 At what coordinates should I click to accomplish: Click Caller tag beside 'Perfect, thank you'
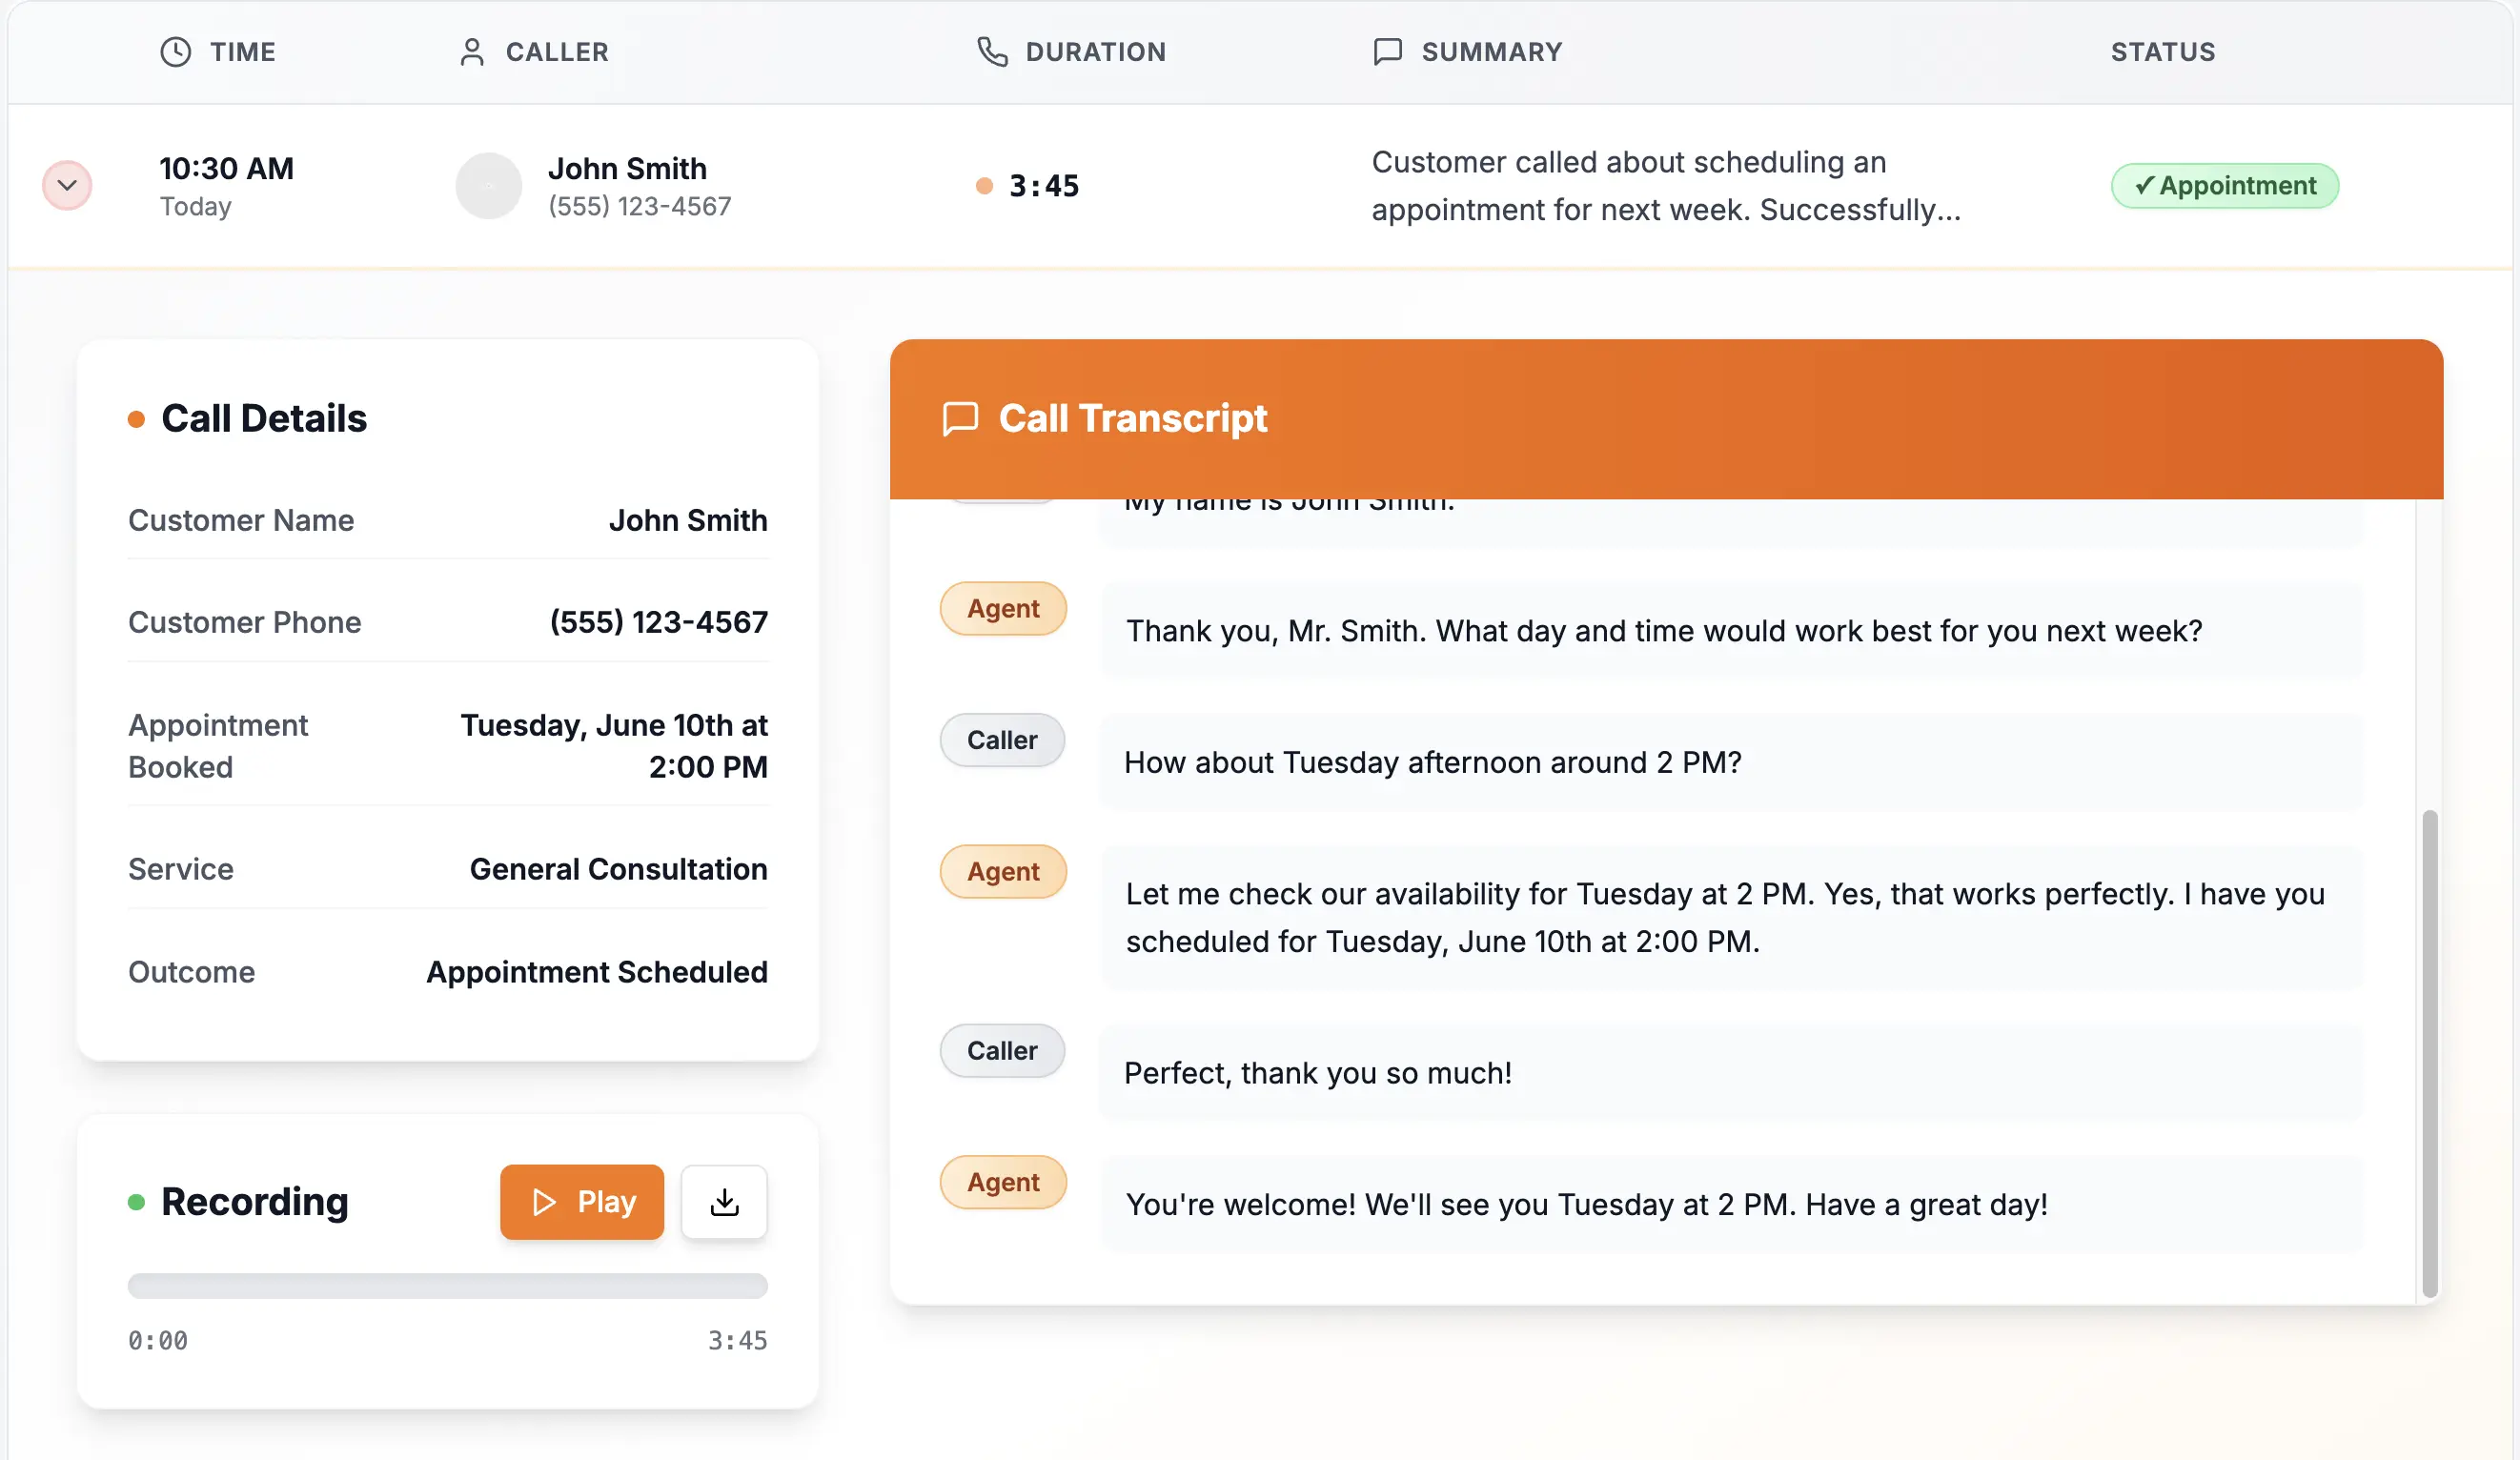[1002, 1050]
